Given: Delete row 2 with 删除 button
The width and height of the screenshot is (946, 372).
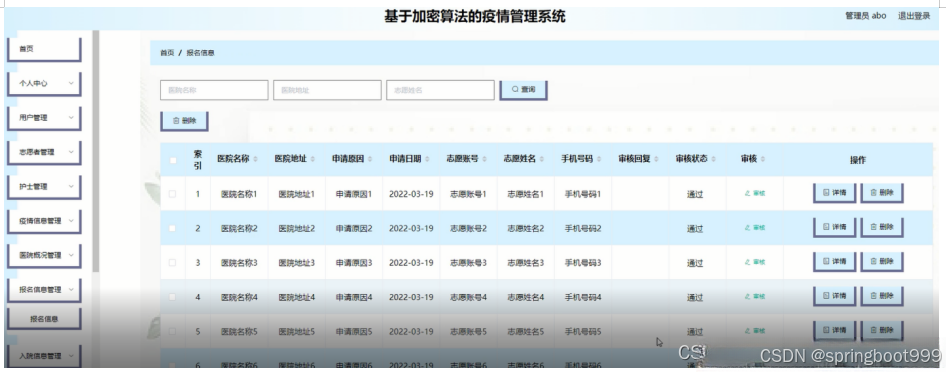Looking at the screenshot, I should pos(881,227).
